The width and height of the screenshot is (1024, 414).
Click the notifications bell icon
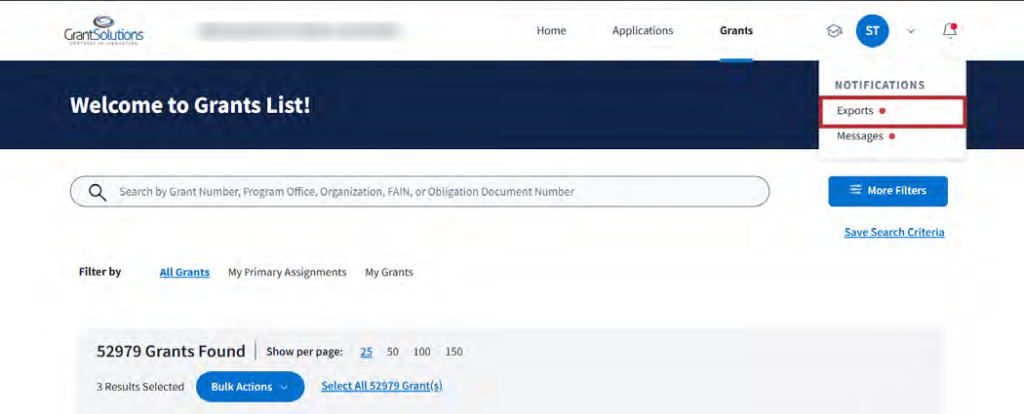pyautogui.click(x=949, y=31)
